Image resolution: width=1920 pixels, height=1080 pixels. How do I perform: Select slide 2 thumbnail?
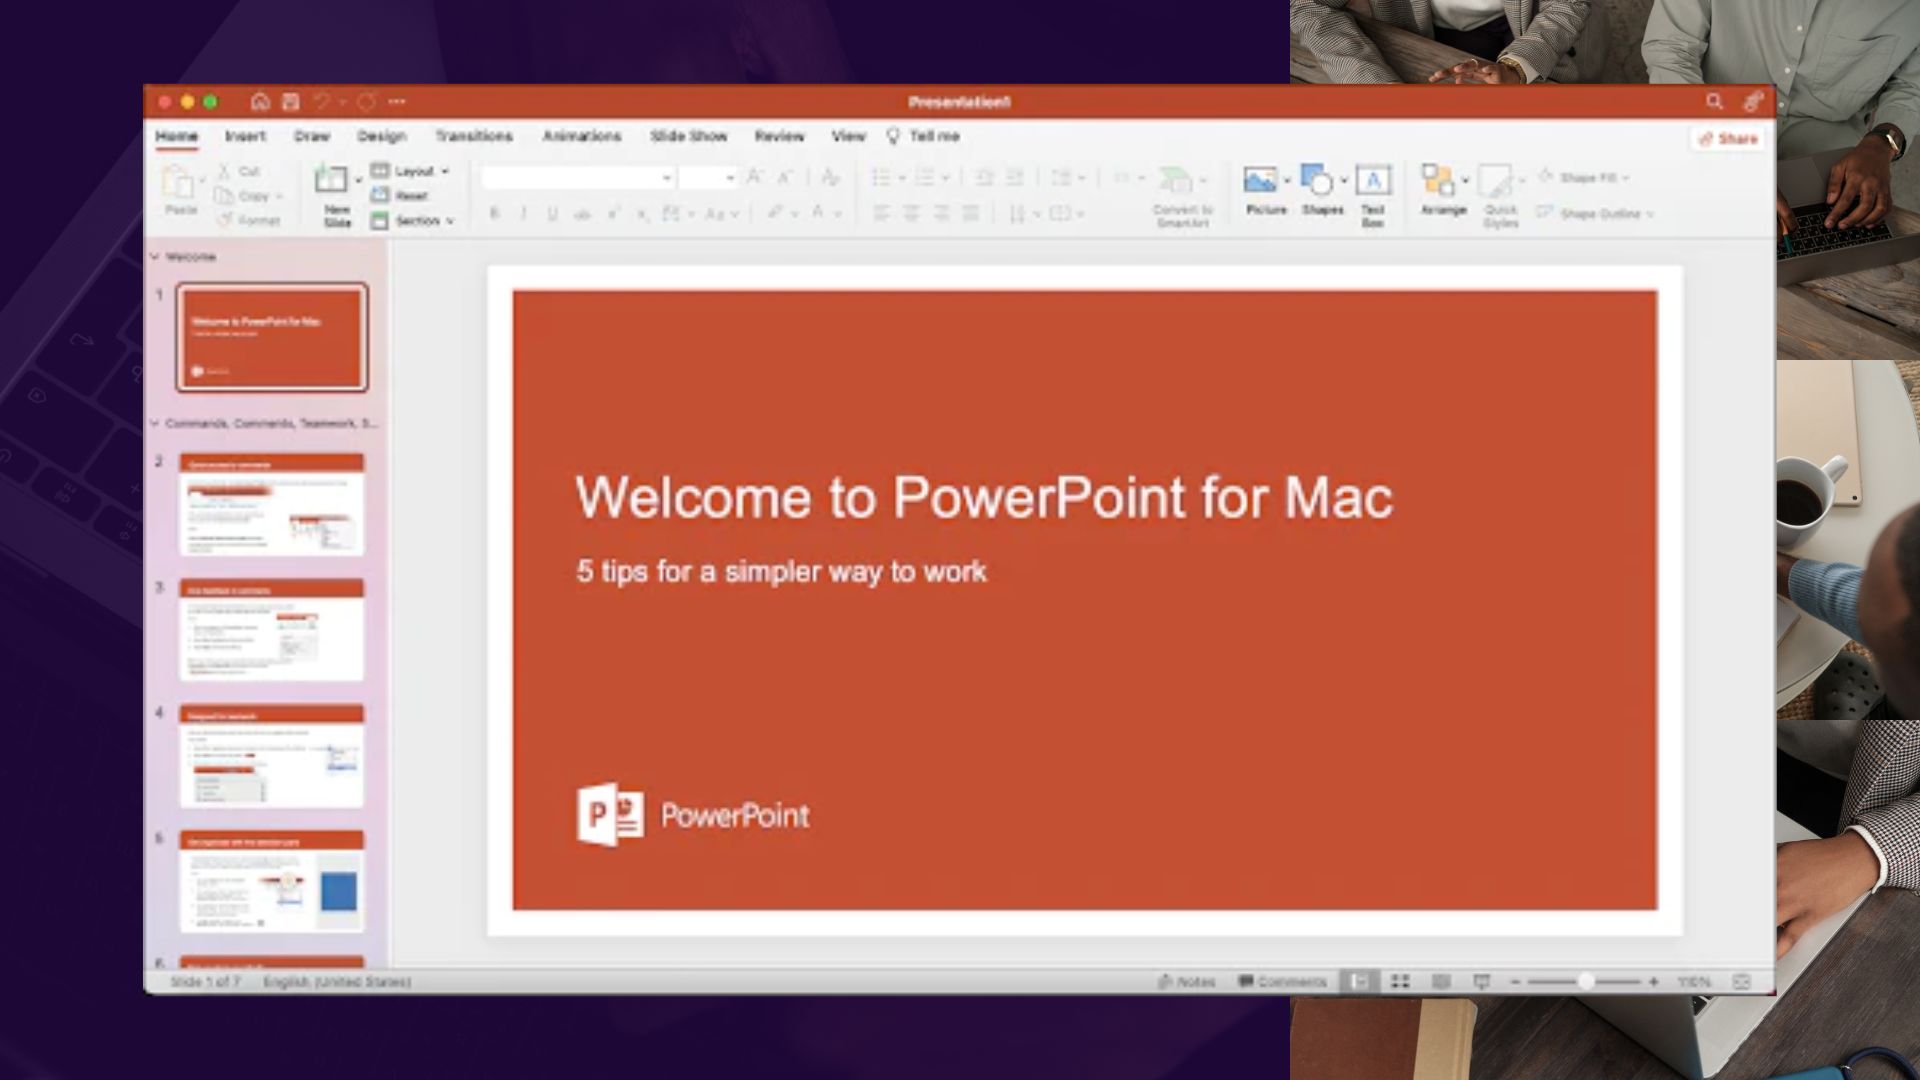coord(272,504)
